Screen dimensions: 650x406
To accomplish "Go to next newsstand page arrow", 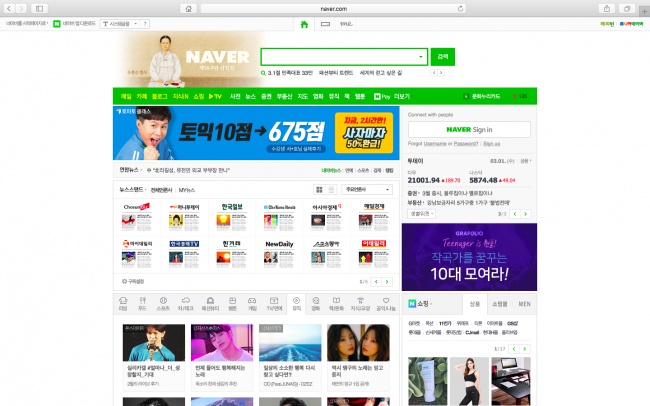I will pyautogui.click(x=389, y=281).
